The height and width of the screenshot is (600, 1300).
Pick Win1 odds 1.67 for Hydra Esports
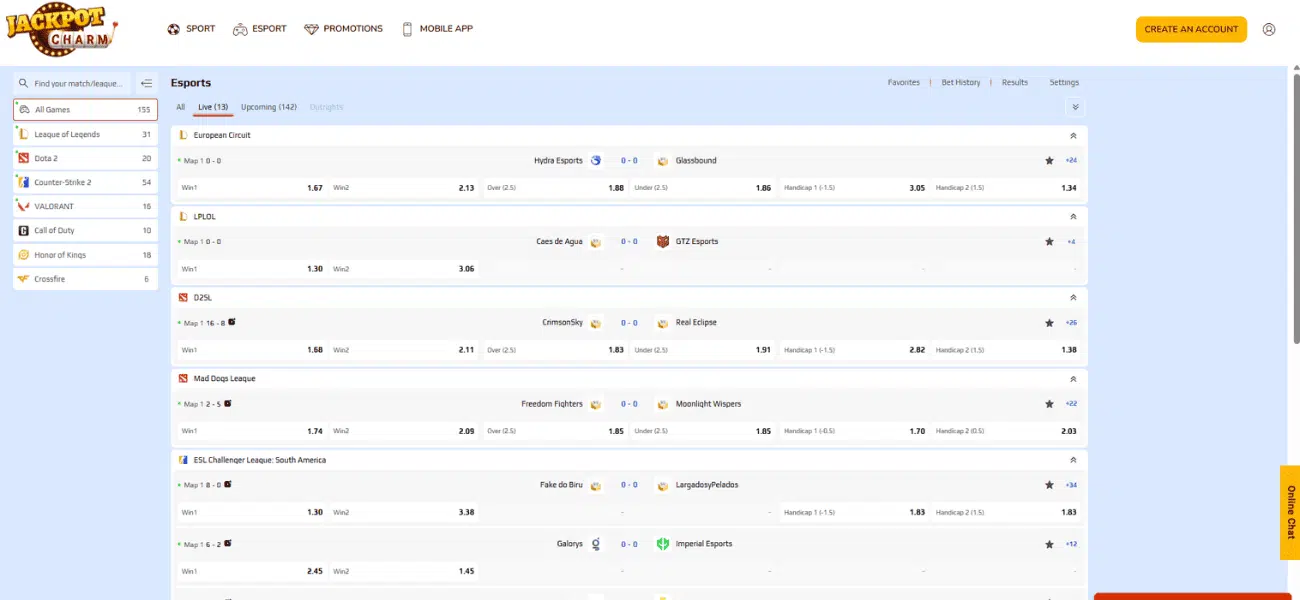pos(251,188)
